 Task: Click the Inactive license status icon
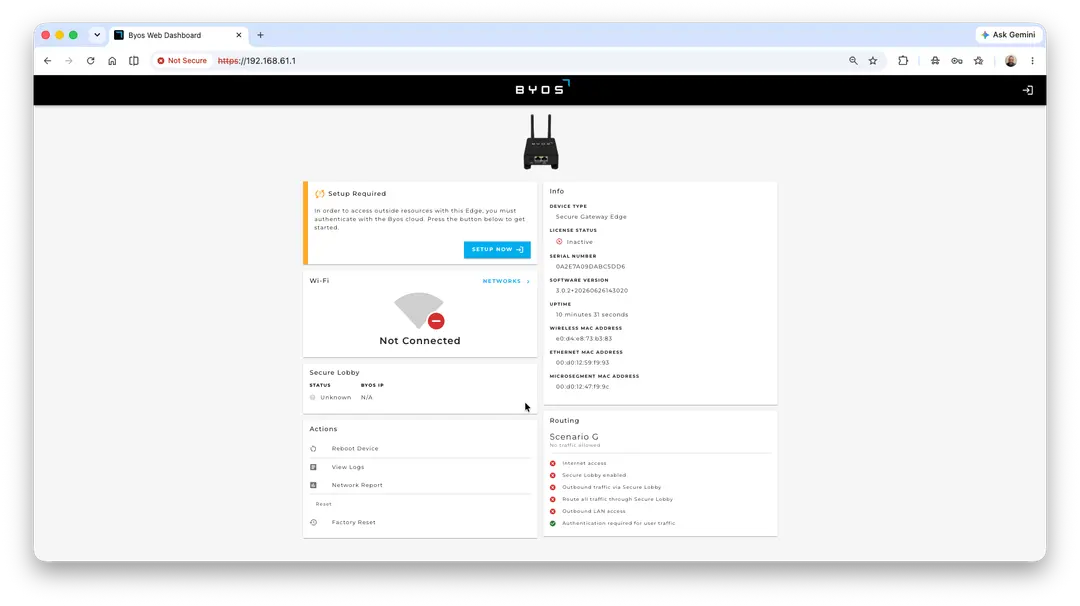point(559,242)
